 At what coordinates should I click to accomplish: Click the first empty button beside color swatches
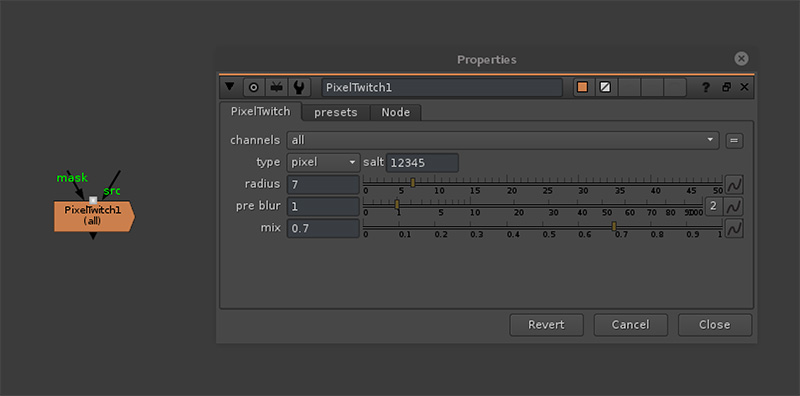tap(630, 88)
